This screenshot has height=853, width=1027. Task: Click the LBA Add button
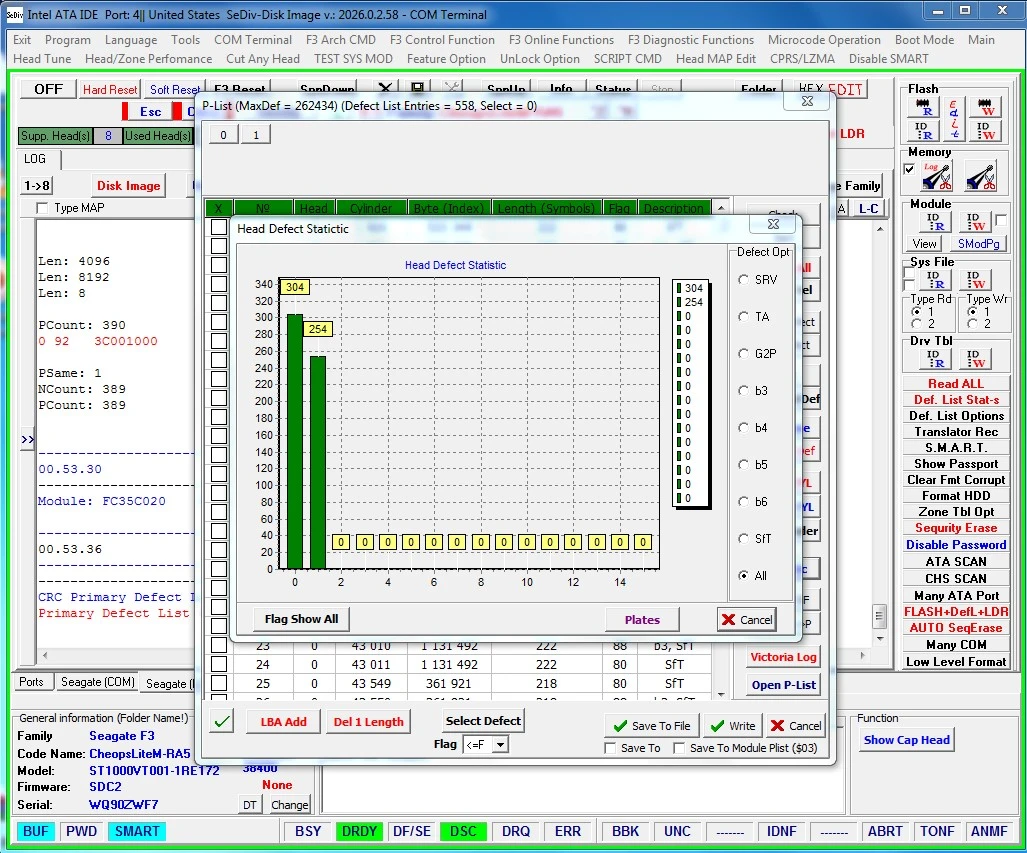[x=283, y=722]
